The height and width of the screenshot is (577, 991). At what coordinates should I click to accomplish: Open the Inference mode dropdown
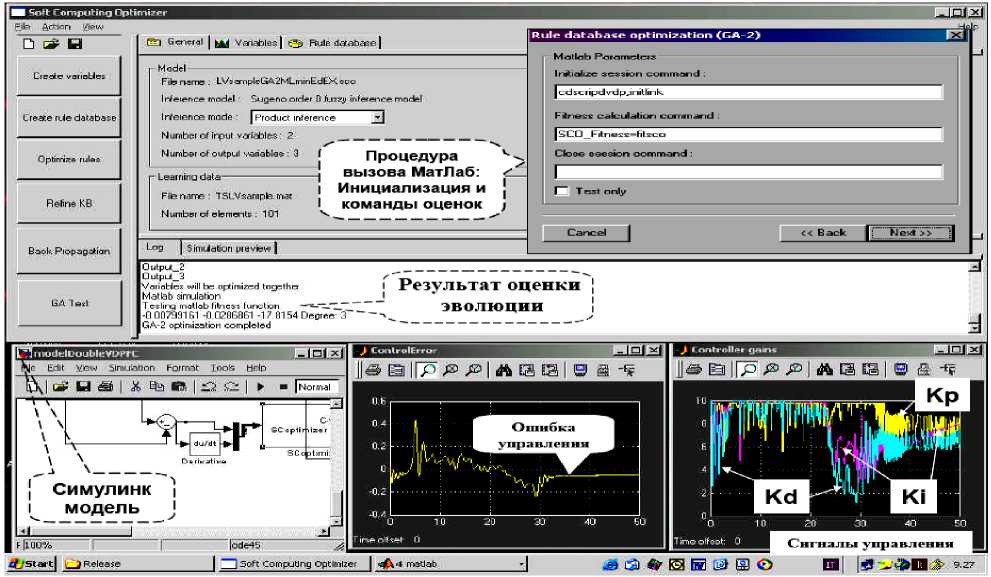pos(377,117)
